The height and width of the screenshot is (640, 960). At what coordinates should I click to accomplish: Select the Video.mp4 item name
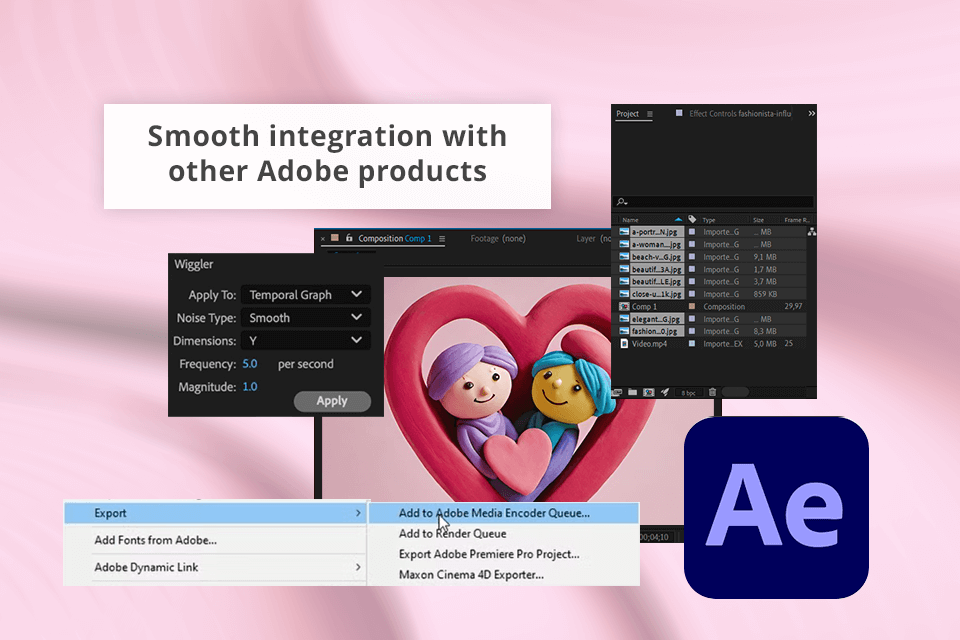pos(649,344)
